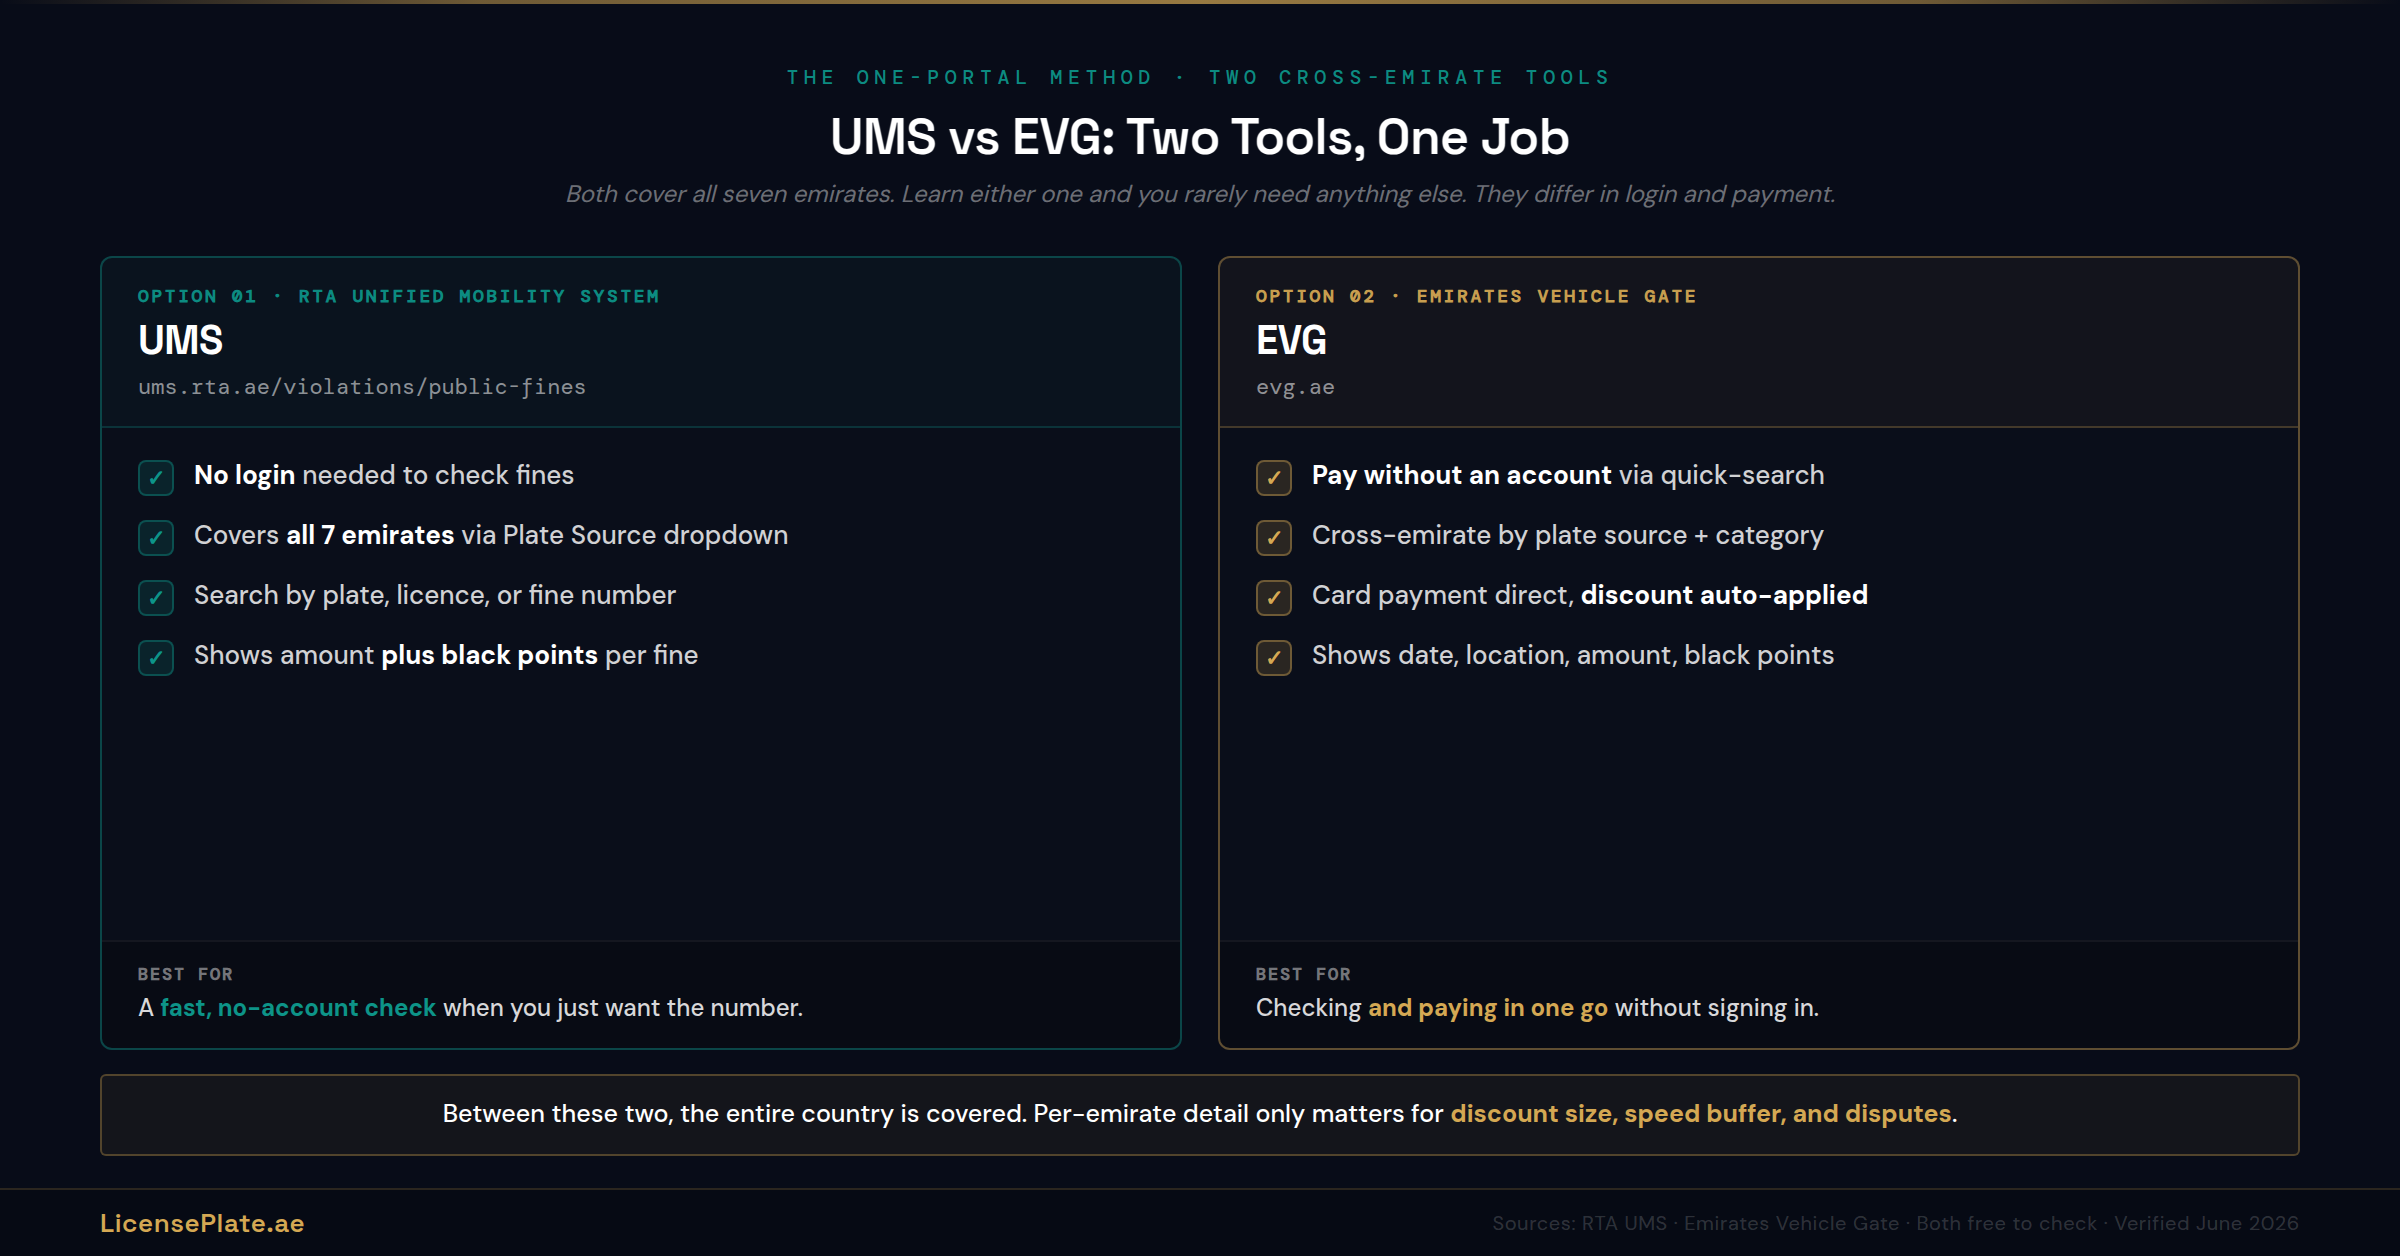This screenshot has width=2400, height=1256.
Task: Click the 'Sources: RTA UMS' footer line
Action: [1895, 1223]
